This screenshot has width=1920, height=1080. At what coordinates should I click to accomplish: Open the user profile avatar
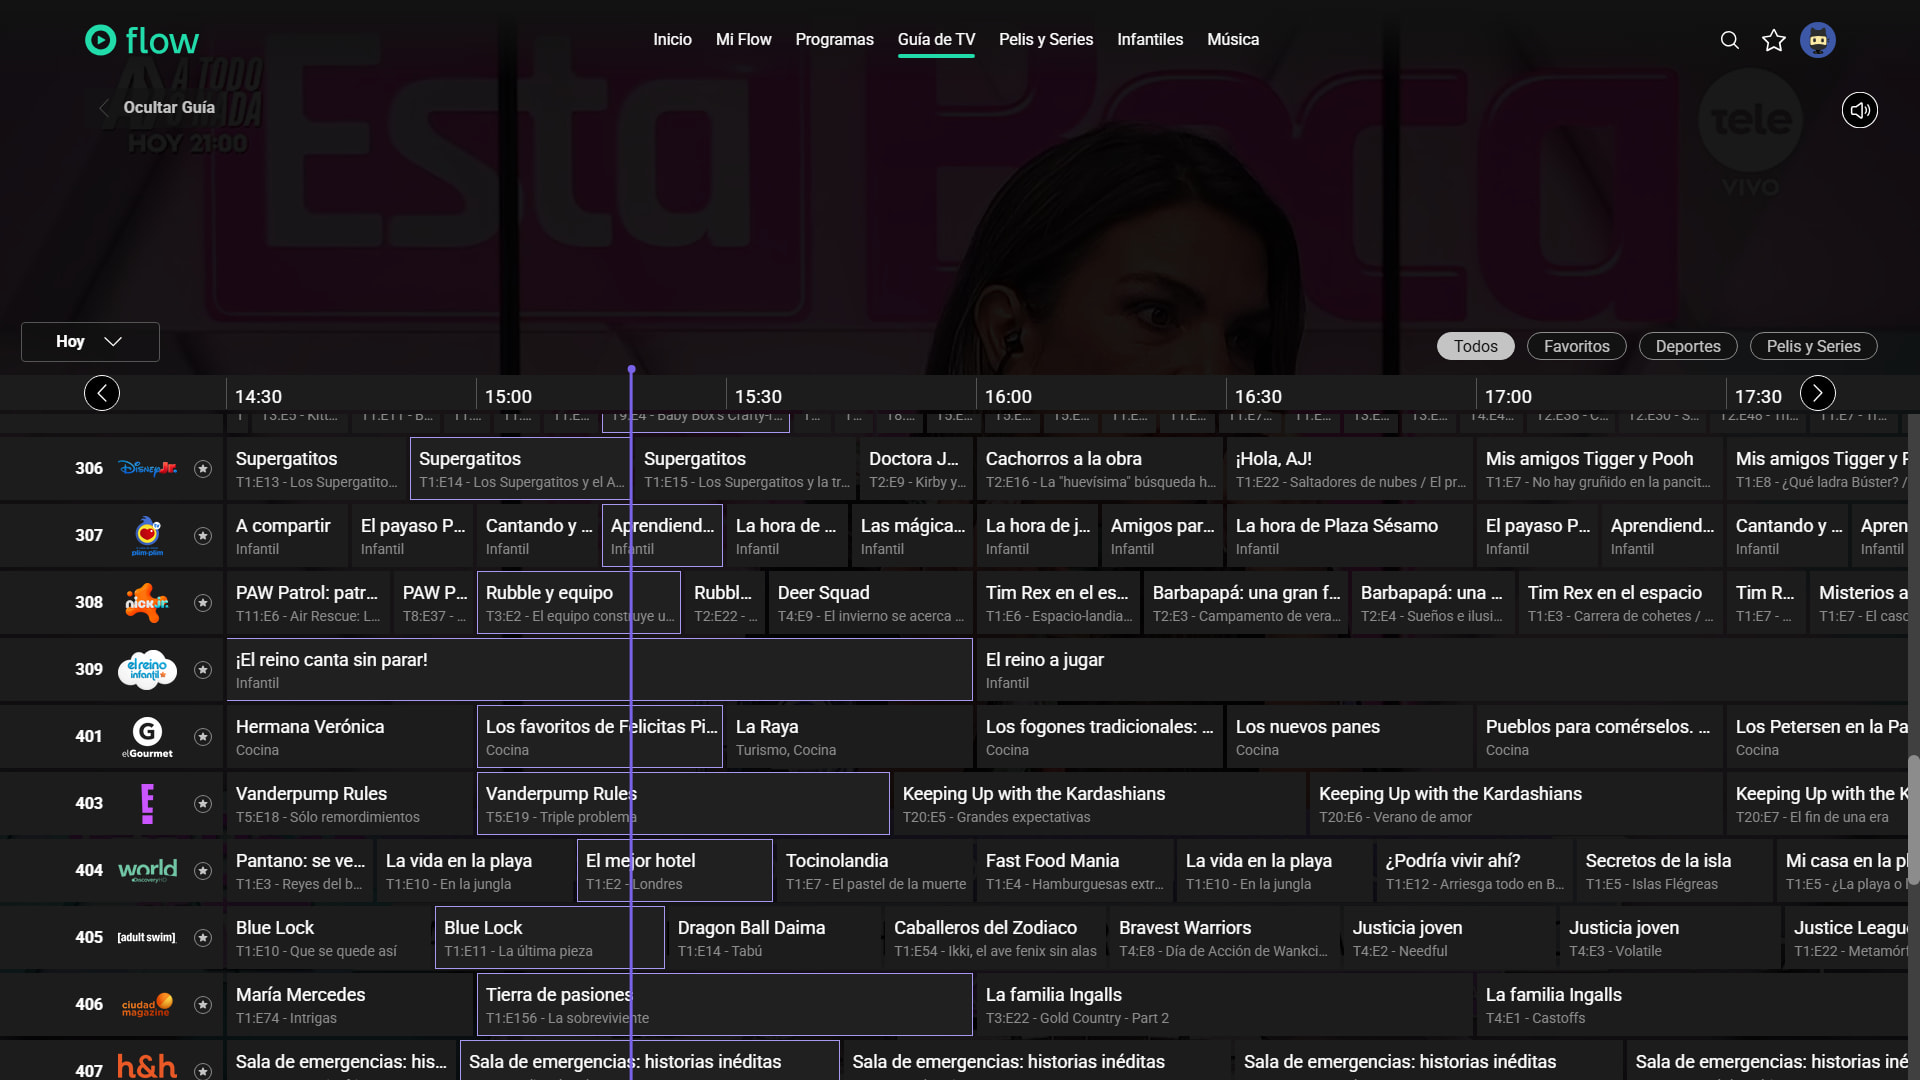pos(1818,40)
